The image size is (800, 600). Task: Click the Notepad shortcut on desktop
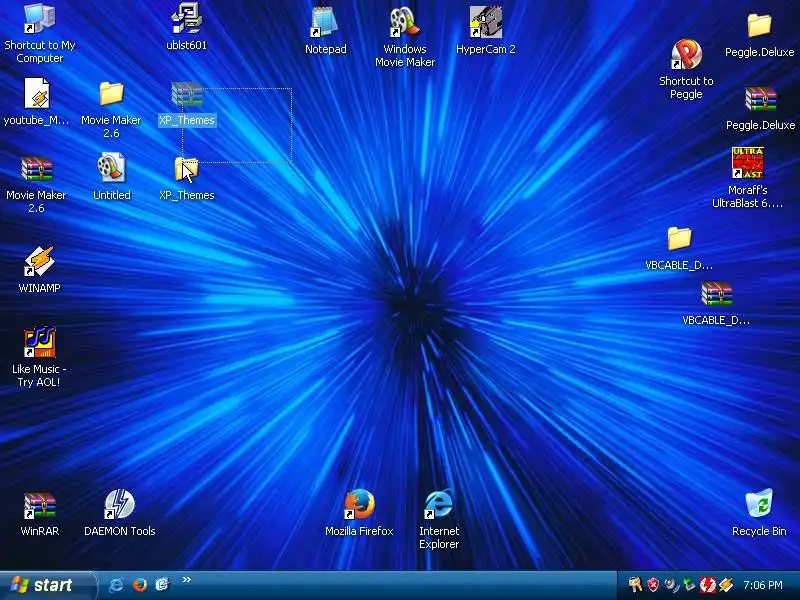pyautogui.click(x=326, y=22)
